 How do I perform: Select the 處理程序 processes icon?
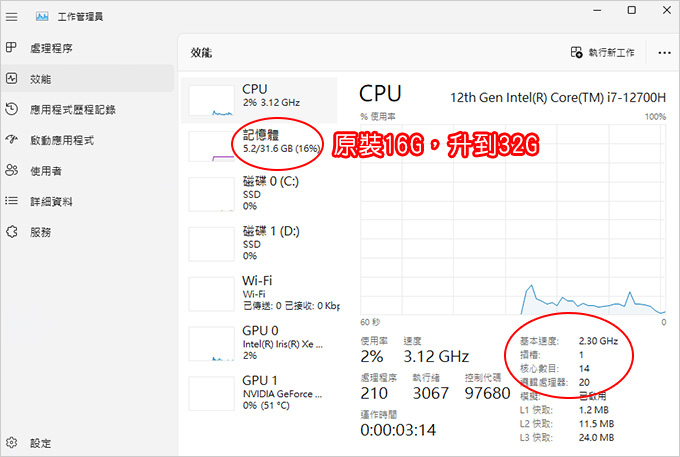tap(11, 47)
